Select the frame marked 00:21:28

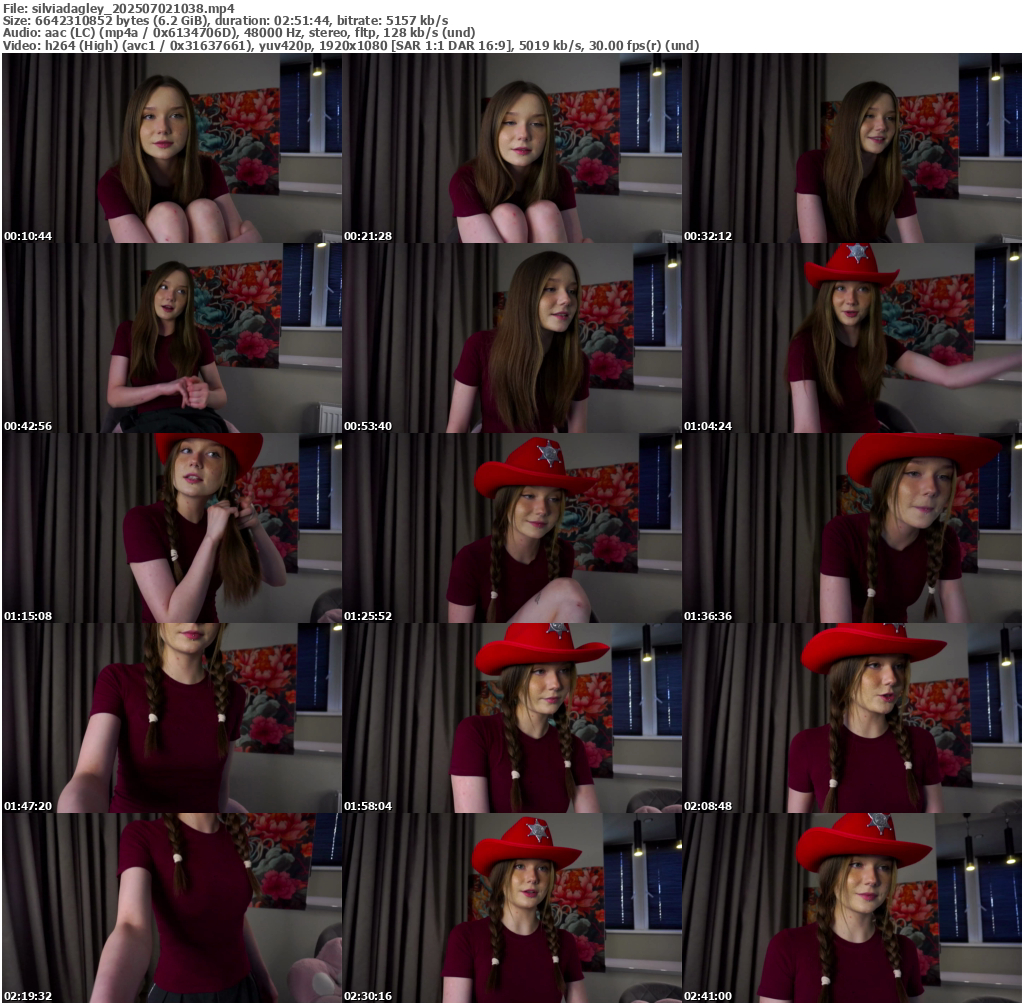point(512,148)
